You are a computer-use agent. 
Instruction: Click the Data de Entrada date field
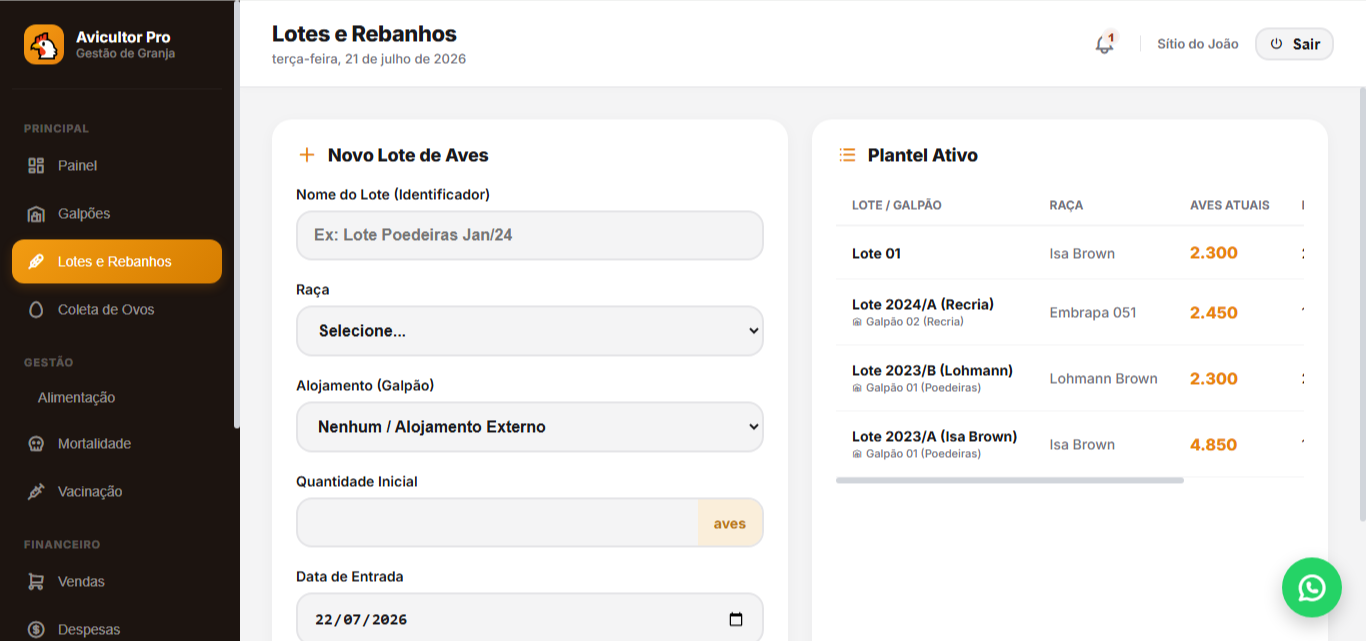[x=530, y=619]
